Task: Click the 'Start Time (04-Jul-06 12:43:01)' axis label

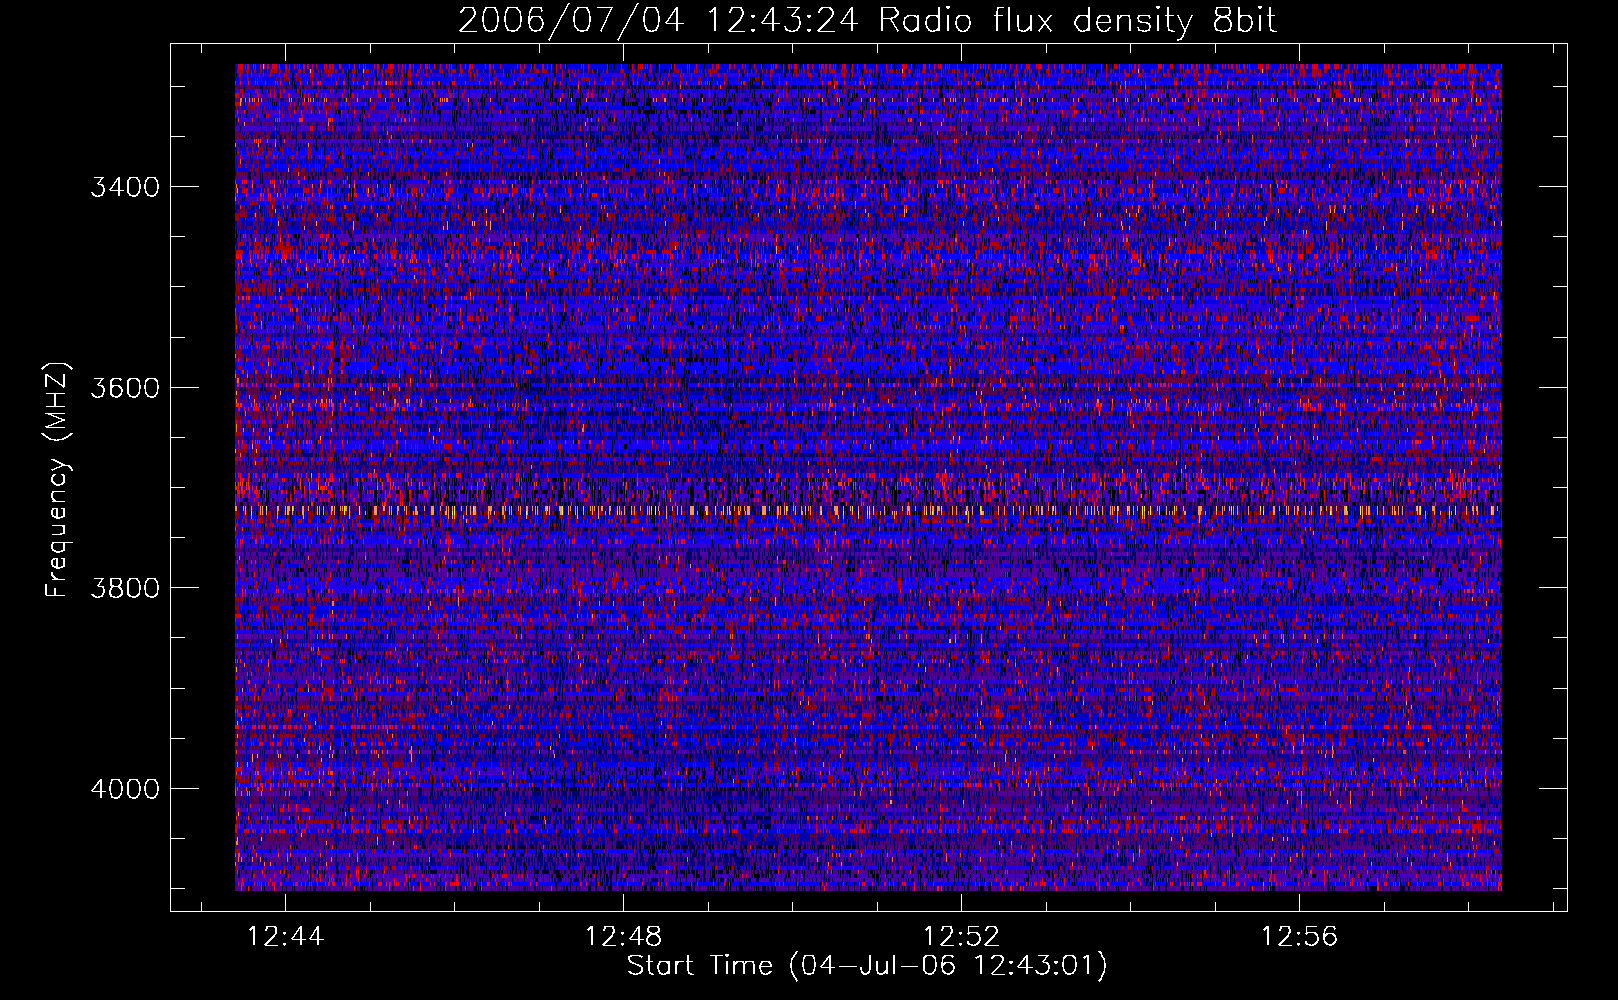Action: click(867, 966)
